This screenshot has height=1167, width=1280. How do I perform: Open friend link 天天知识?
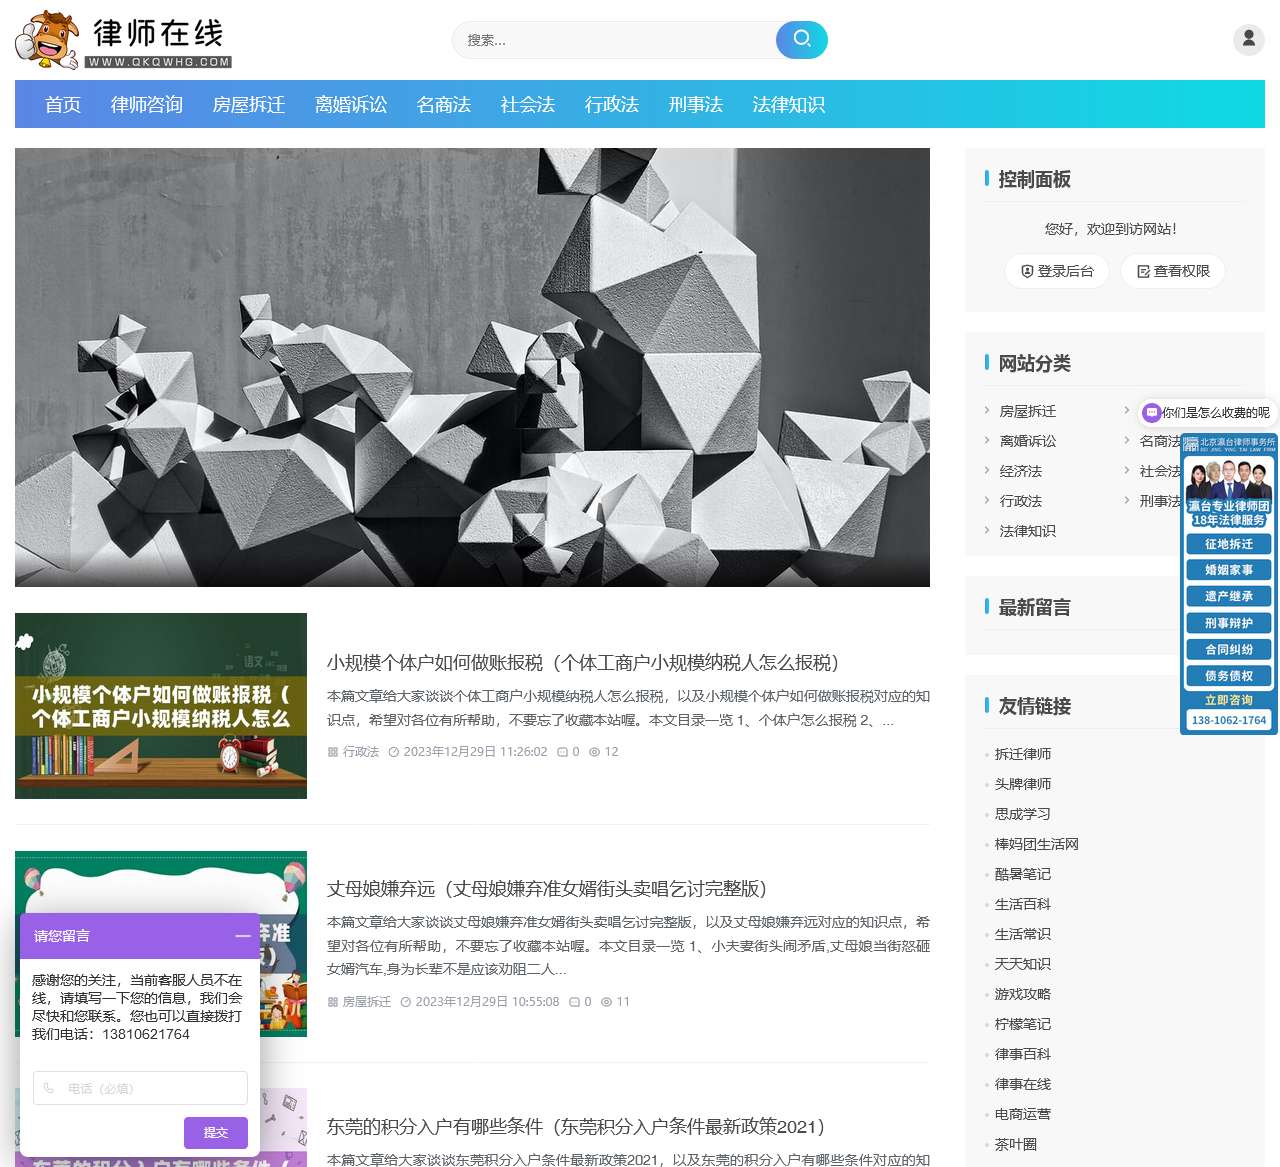[x=1023, y=964]
